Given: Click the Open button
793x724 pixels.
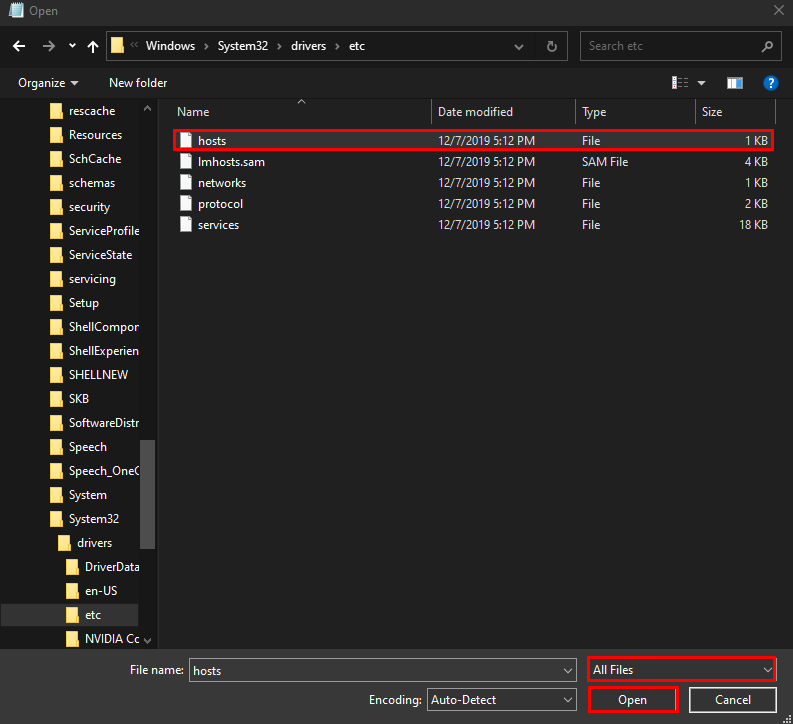Looking at the screenshot, I should [x=633, y=700].
